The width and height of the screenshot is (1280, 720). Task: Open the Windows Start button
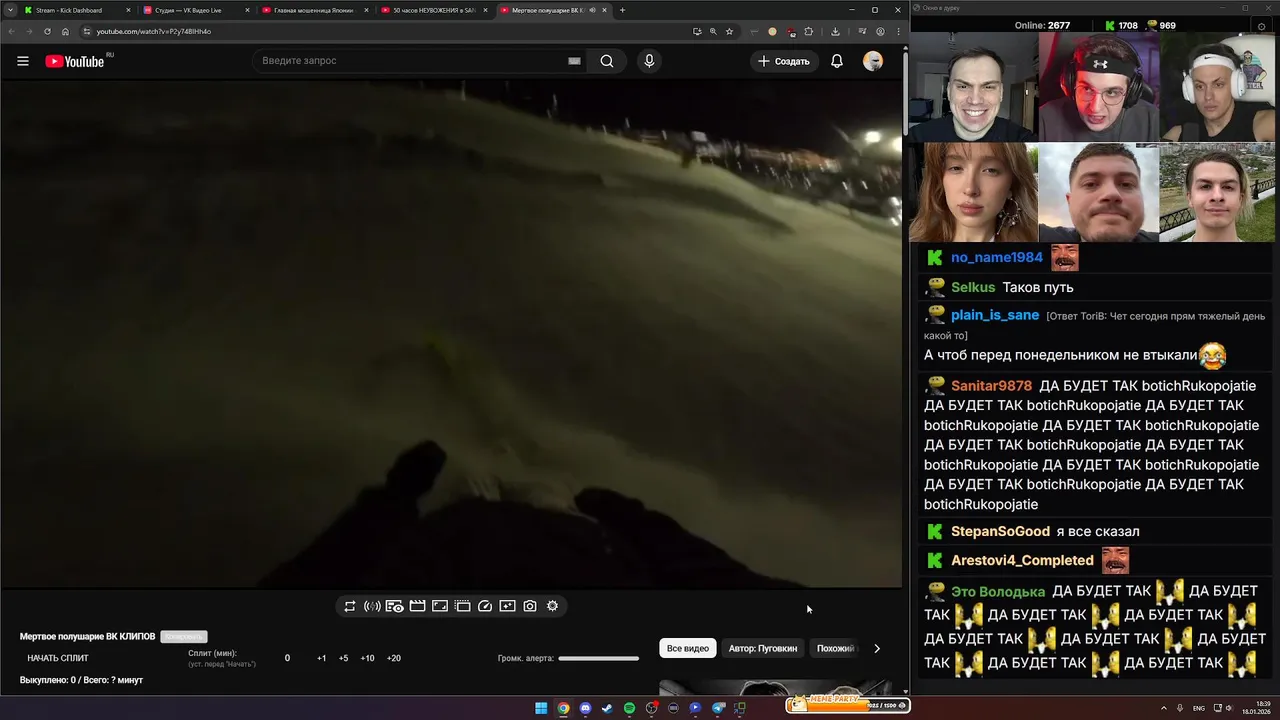[x=541, y=708]
